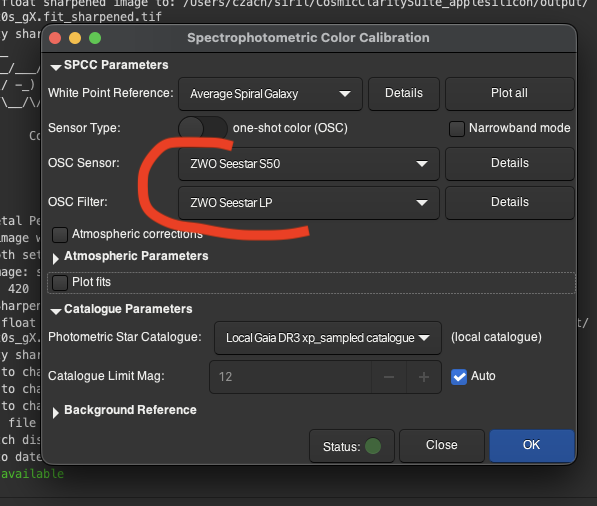Click Details for the OSC Filter

pyautogui.click(x=510, y=203)
